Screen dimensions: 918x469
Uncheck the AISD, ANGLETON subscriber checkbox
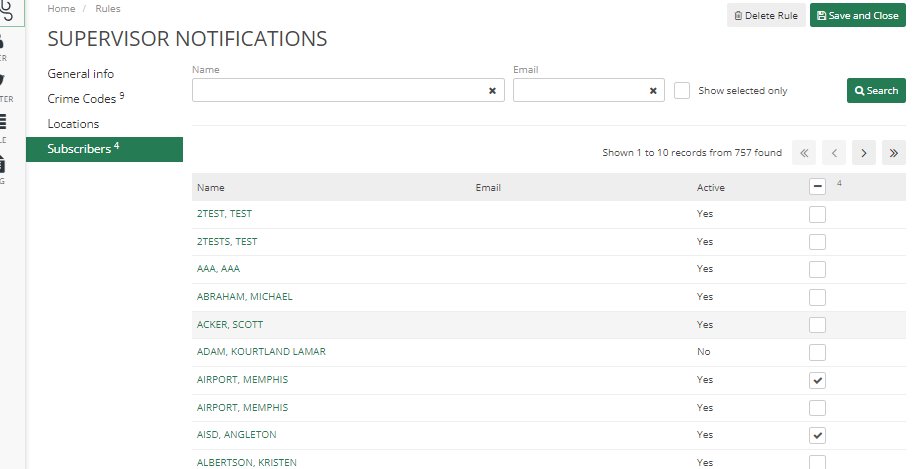(x=817, y=436)
